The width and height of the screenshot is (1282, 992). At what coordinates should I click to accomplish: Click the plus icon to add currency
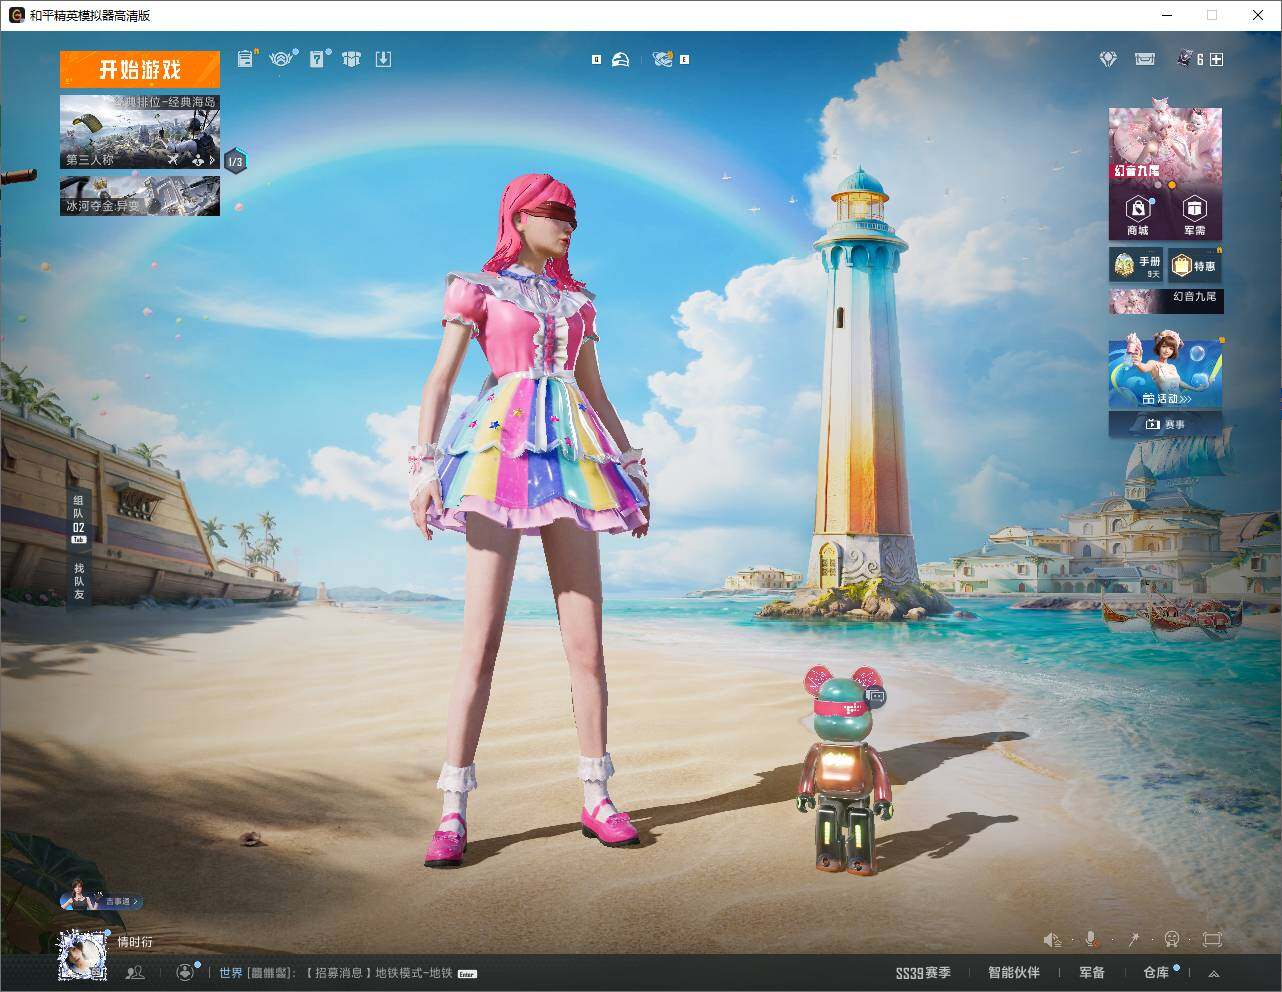pos(1216,60)
